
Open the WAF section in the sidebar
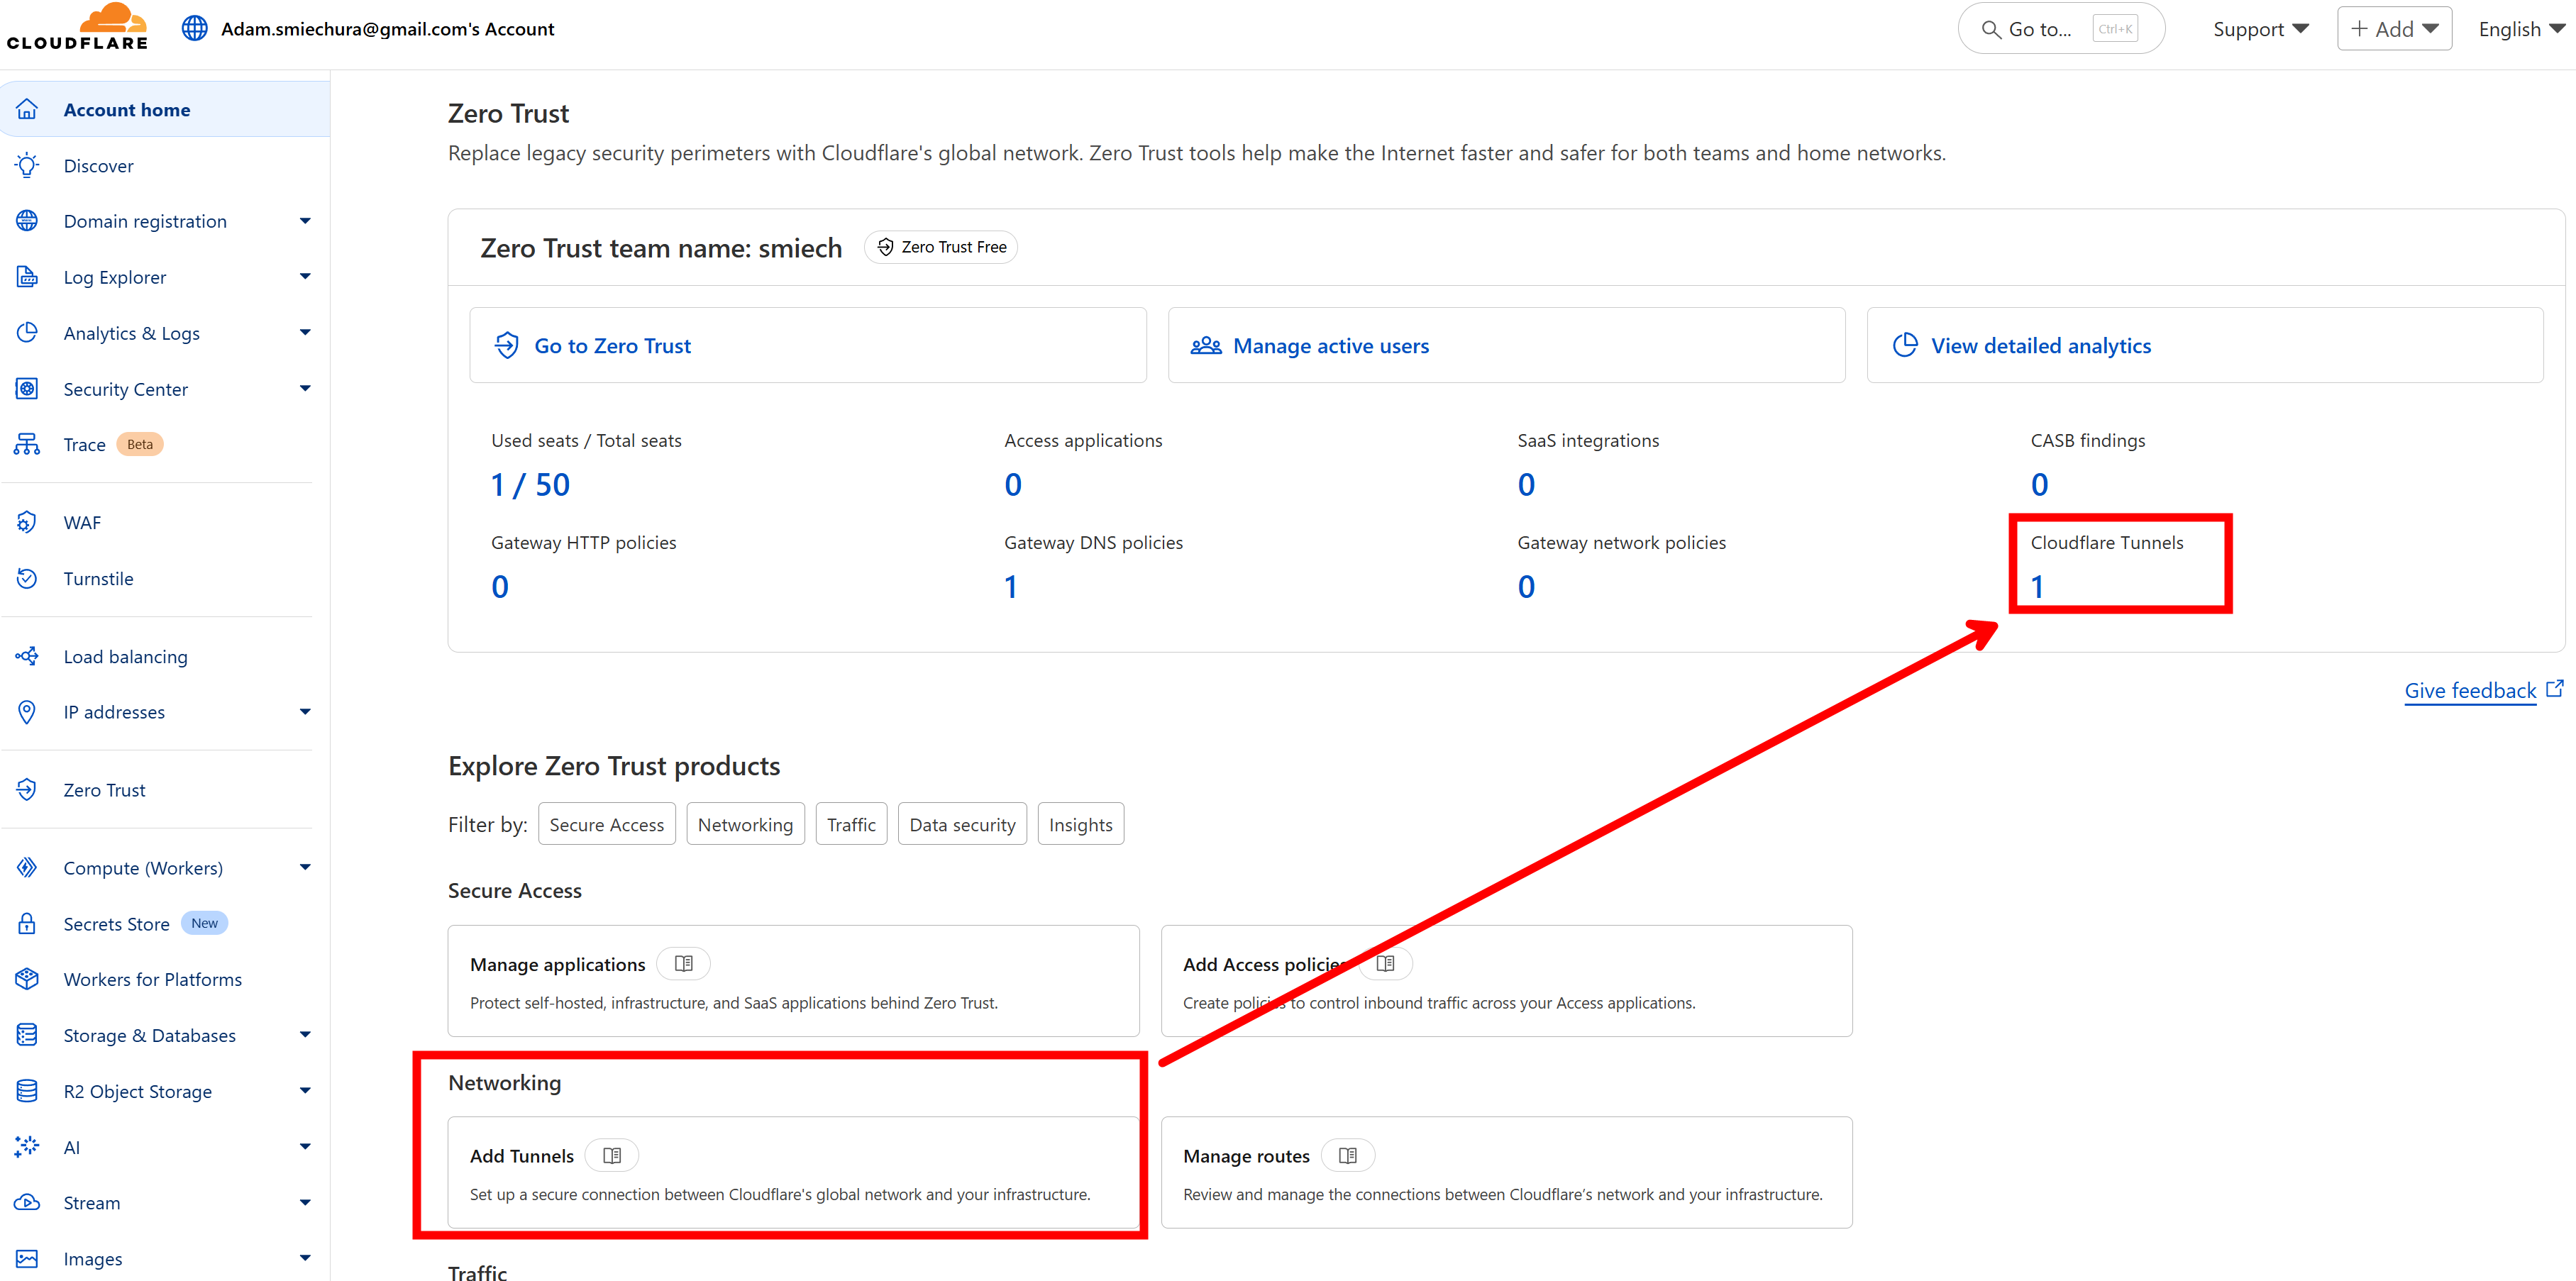(x=82, y=522)
